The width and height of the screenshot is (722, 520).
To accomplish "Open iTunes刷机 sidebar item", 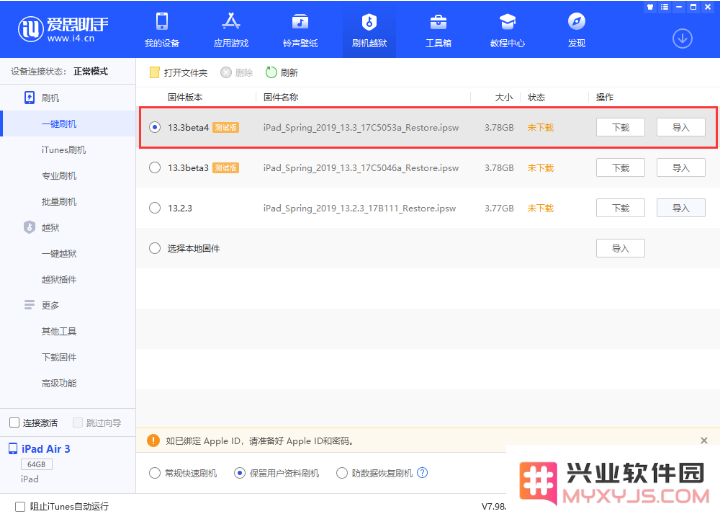I will (x=64, y=150).
